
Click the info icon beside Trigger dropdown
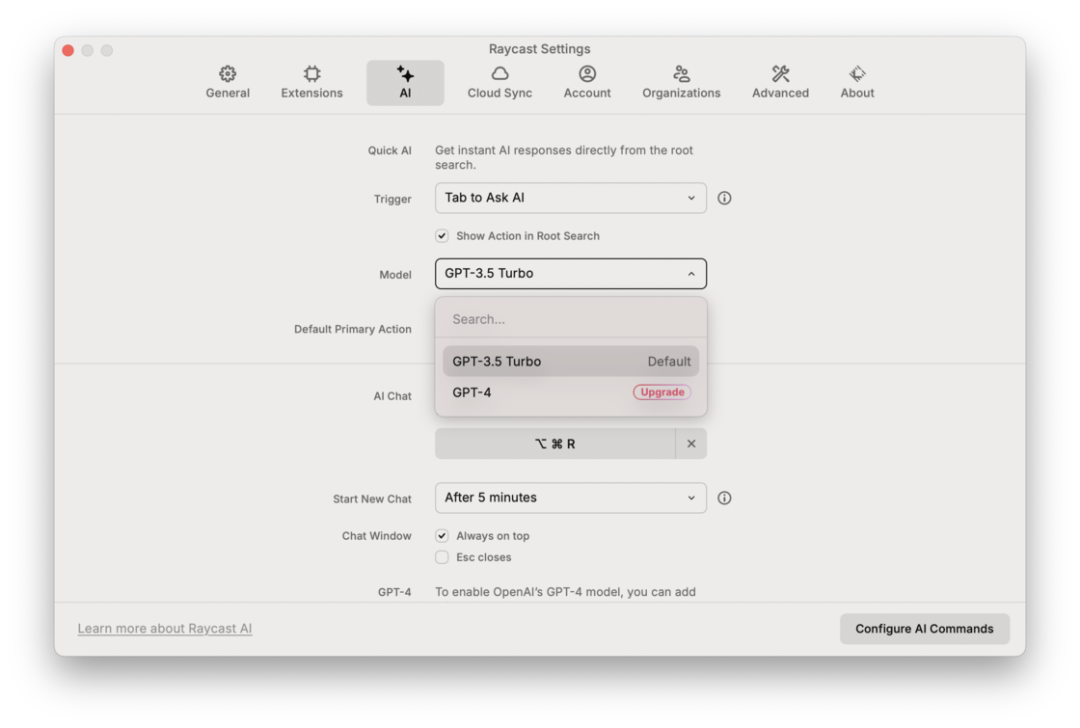[x=724, y=198]
